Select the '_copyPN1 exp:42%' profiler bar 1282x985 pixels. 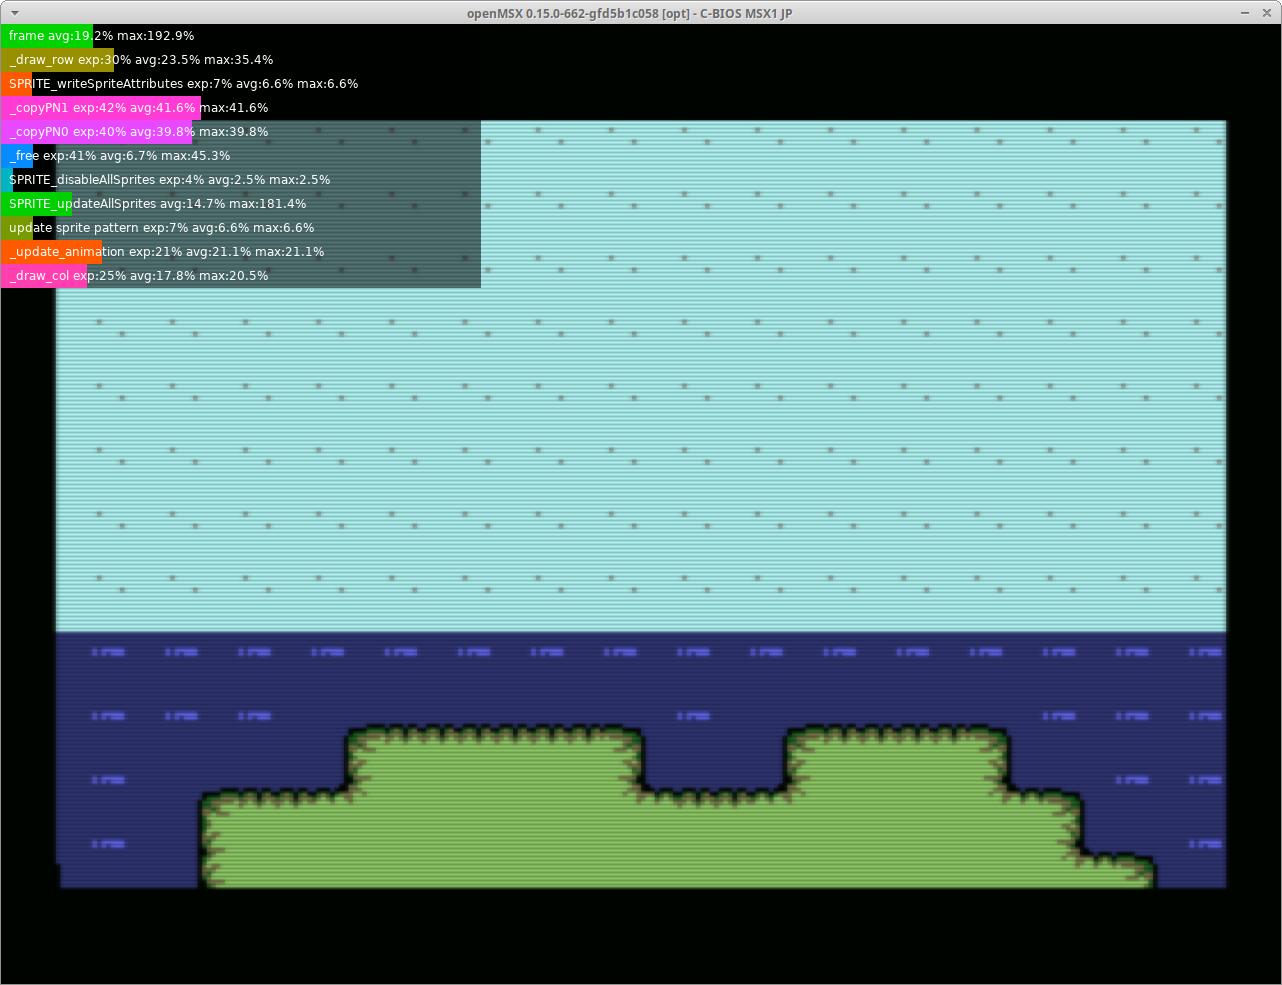[x=241, y=108]
